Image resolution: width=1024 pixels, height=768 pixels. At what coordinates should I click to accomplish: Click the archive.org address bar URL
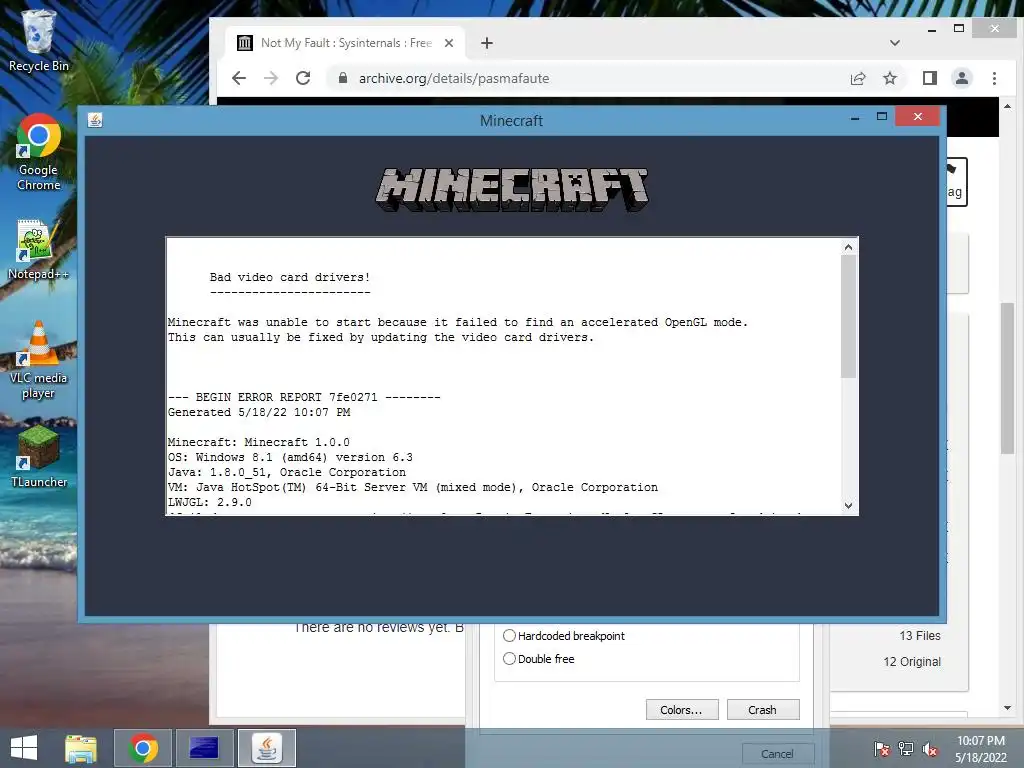point(454,78)
